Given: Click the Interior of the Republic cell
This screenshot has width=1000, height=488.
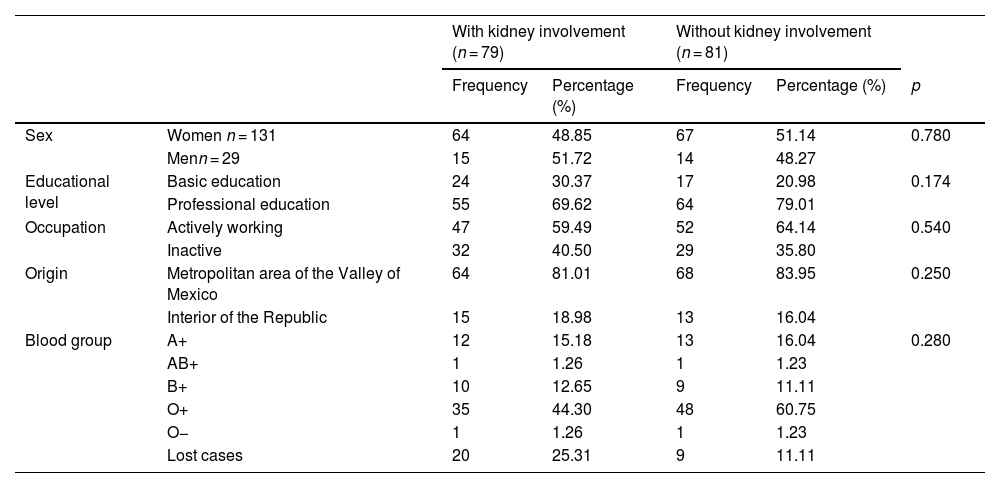Looking at the screenshot, I should pos(247,318).
